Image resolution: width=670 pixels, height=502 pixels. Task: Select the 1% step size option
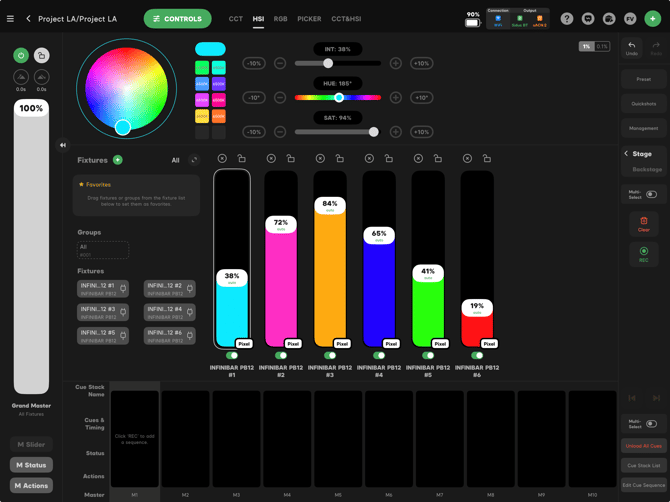586,46
